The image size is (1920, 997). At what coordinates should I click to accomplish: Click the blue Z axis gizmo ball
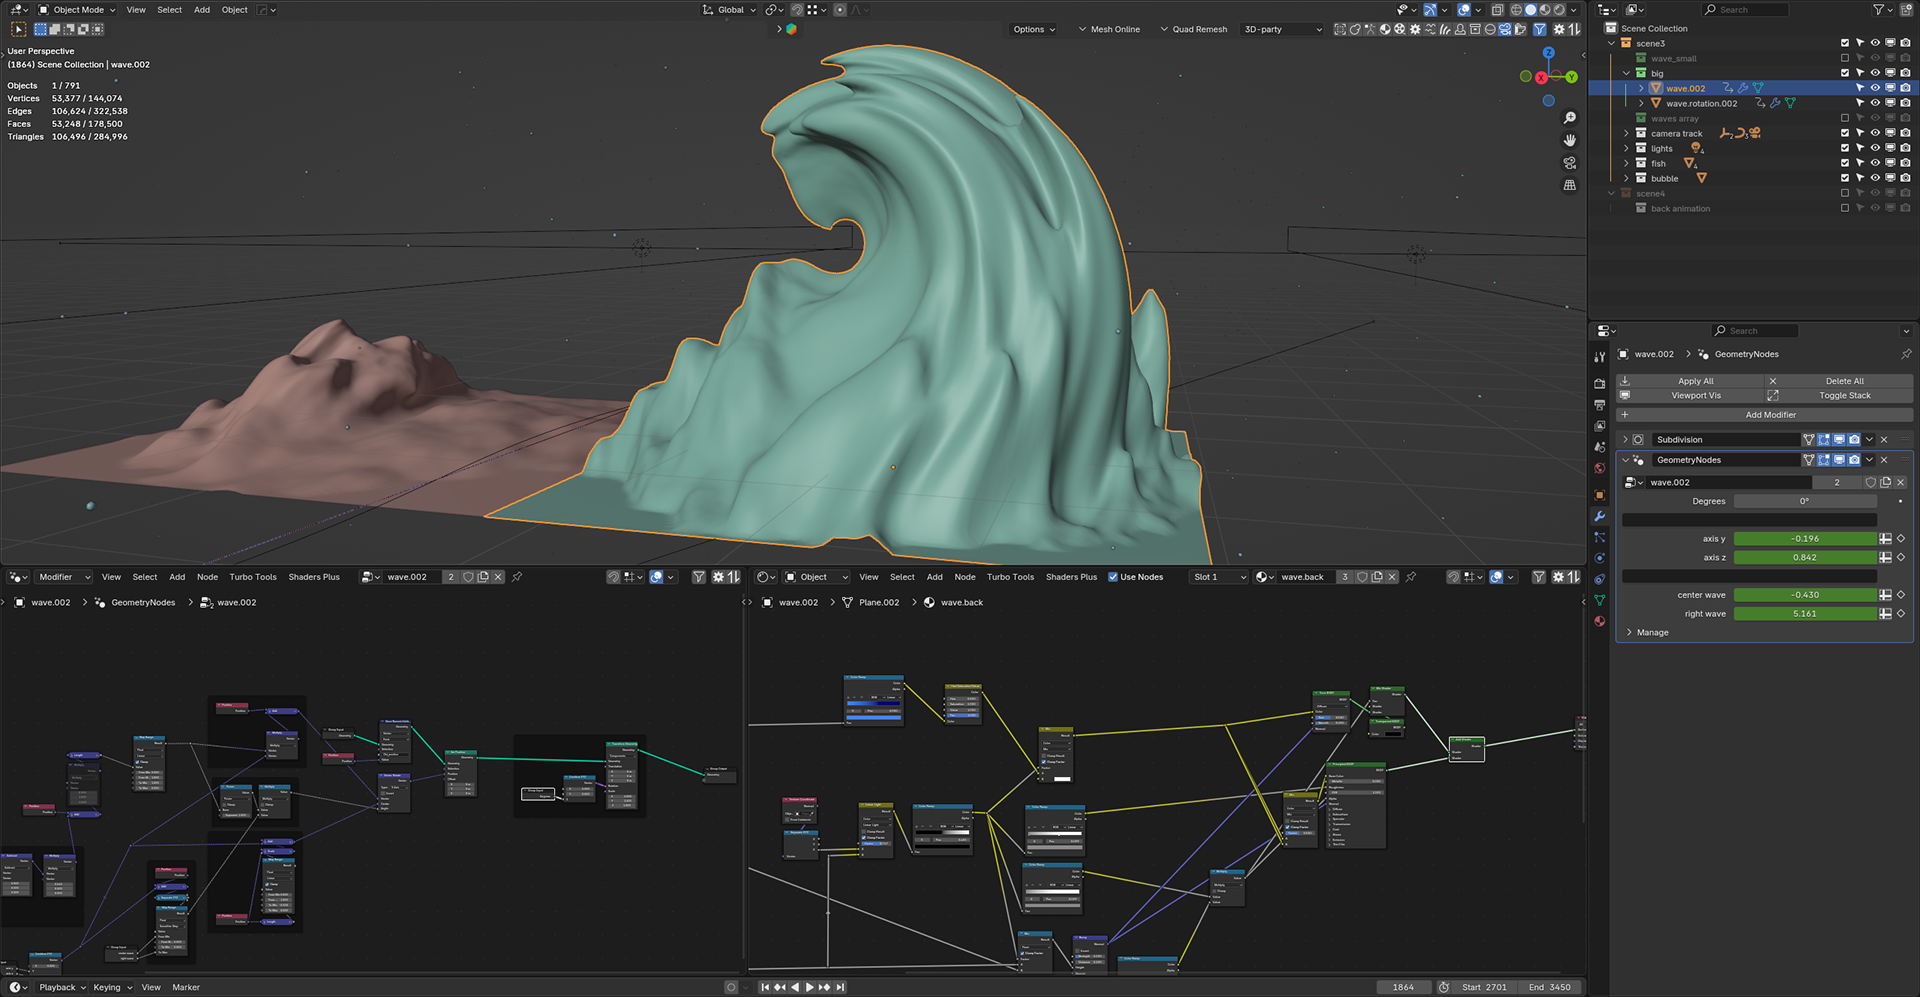(x=1548, y=53)
